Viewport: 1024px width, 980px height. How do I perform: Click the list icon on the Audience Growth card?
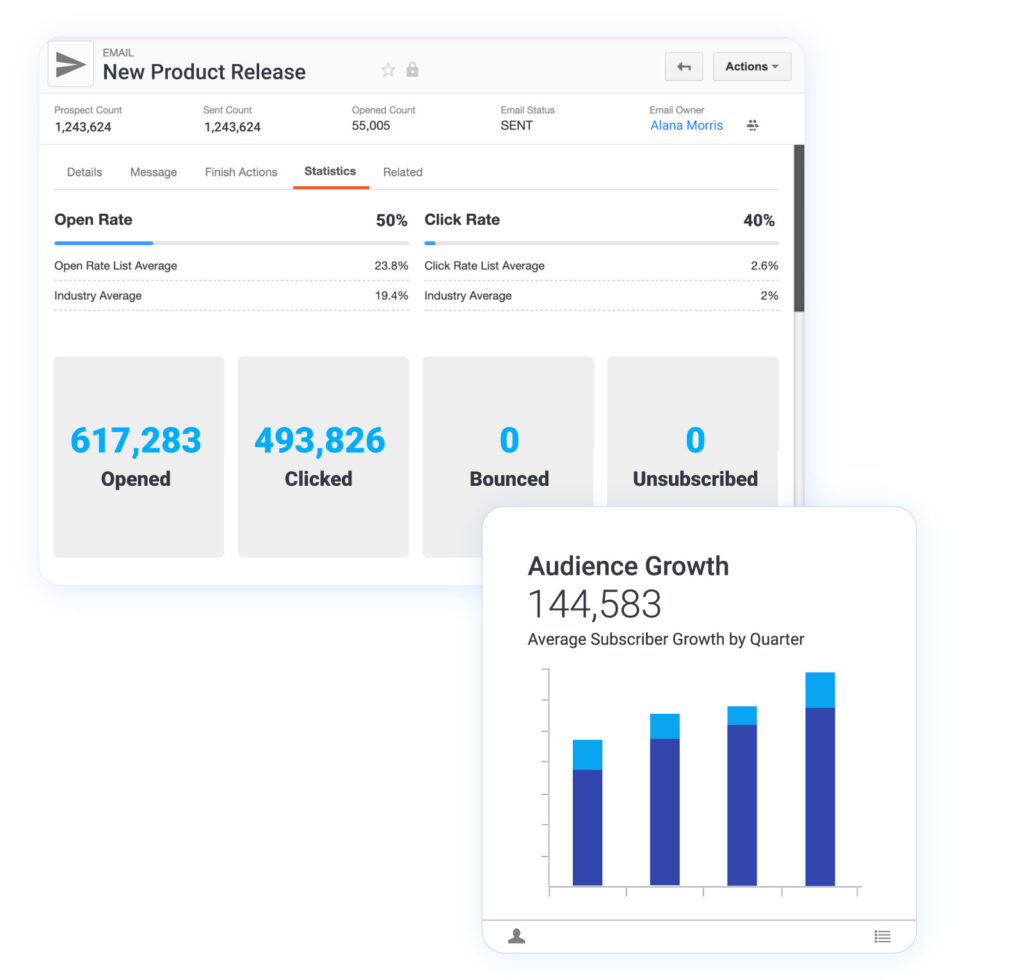(882, 936)
